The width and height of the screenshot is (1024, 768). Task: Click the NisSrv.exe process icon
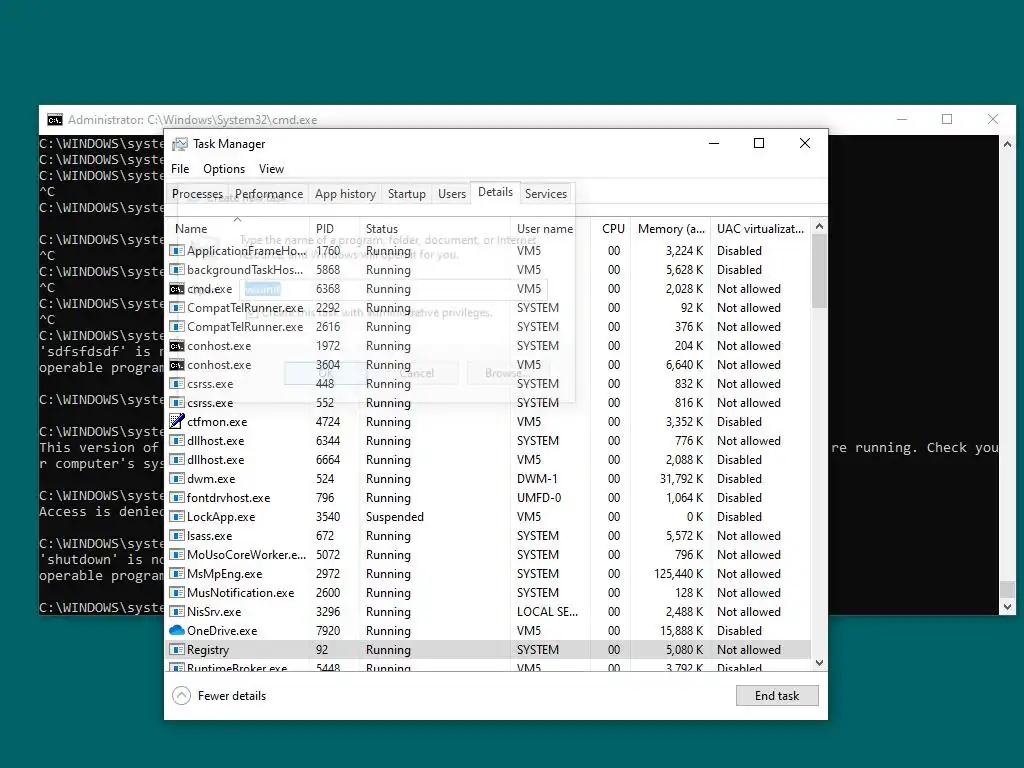tap(176, 611)
